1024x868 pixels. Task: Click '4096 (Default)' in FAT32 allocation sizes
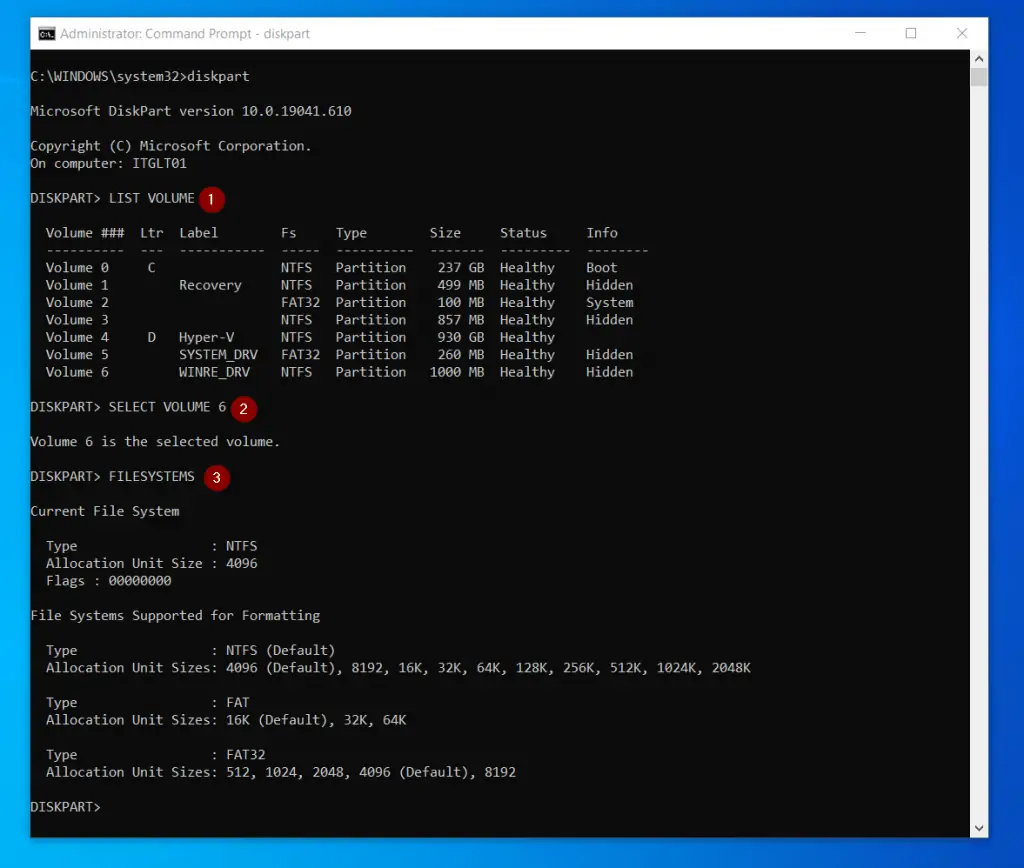tap(414, 772)
